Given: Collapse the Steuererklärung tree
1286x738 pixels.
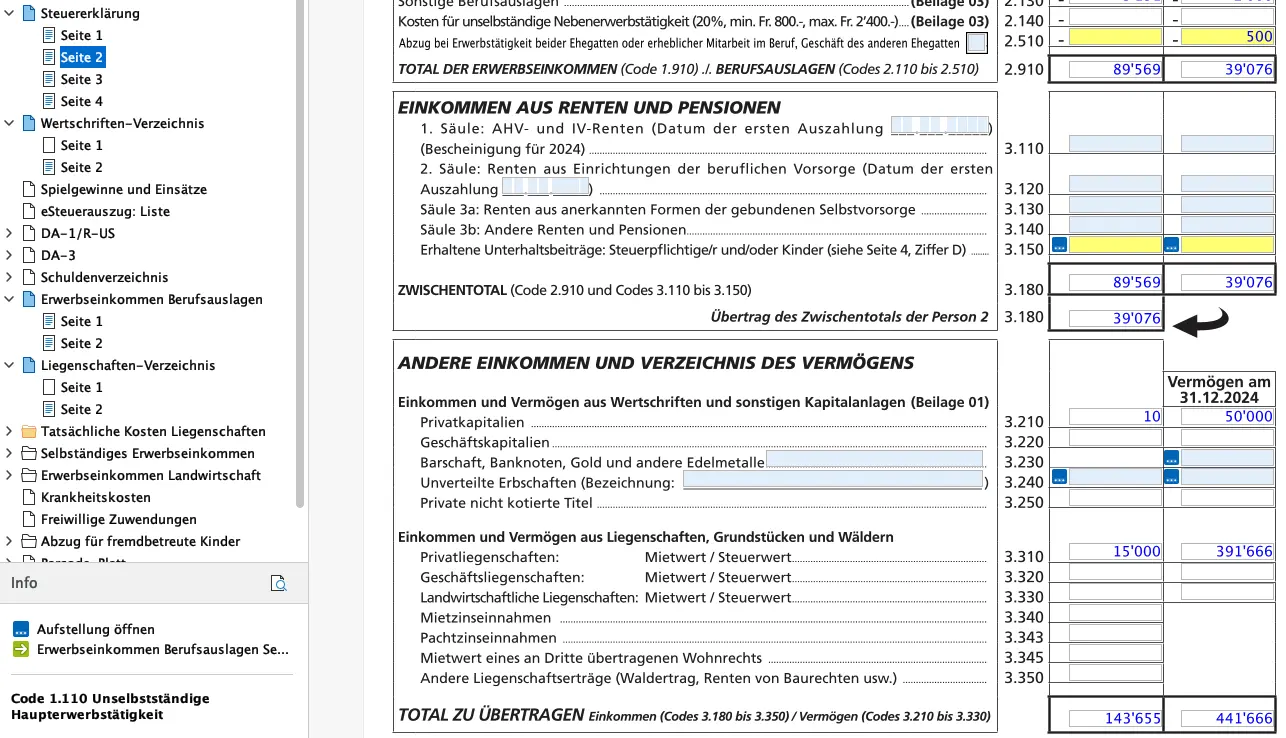Looking at the screenshot, I should (8, 13).
